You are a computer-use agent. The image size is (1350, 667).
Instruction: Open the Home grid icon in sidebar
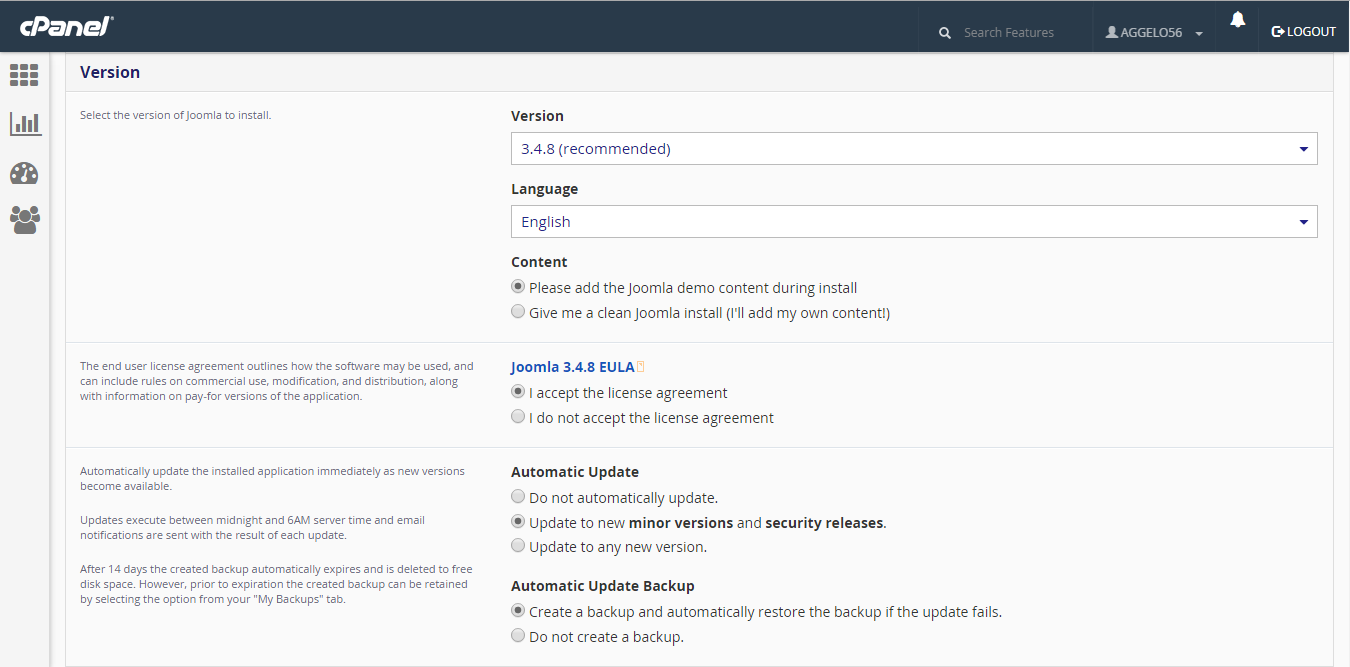pos(24,75)
